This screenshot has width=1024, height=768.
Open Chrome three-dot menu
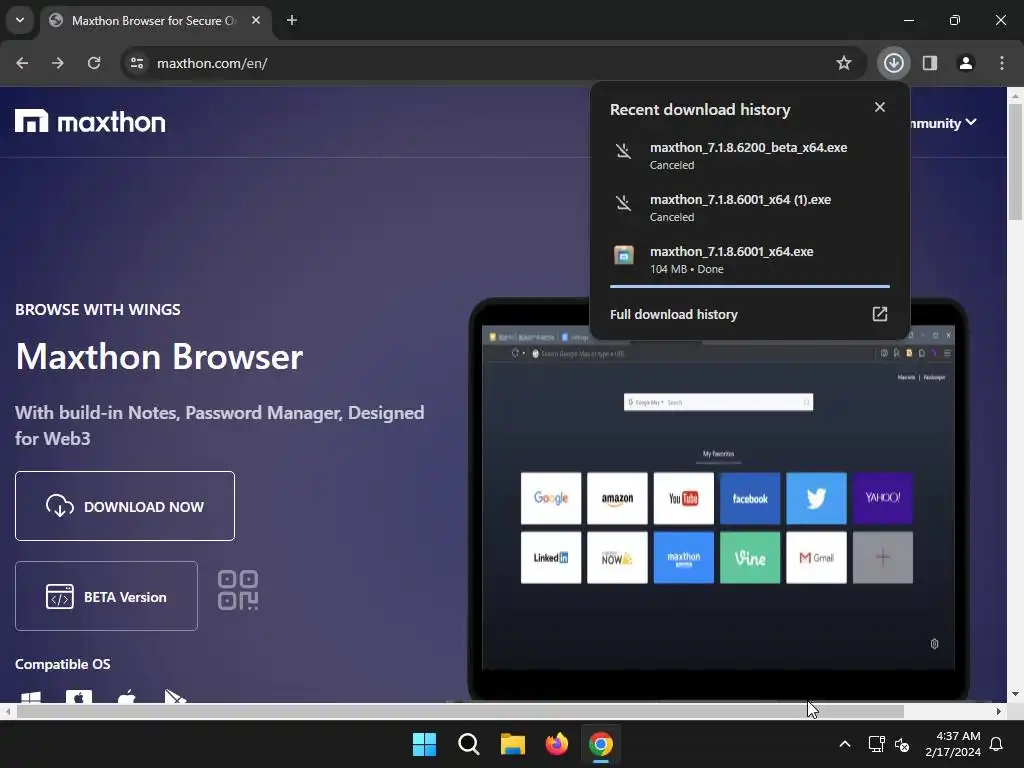coord(1001,63)
